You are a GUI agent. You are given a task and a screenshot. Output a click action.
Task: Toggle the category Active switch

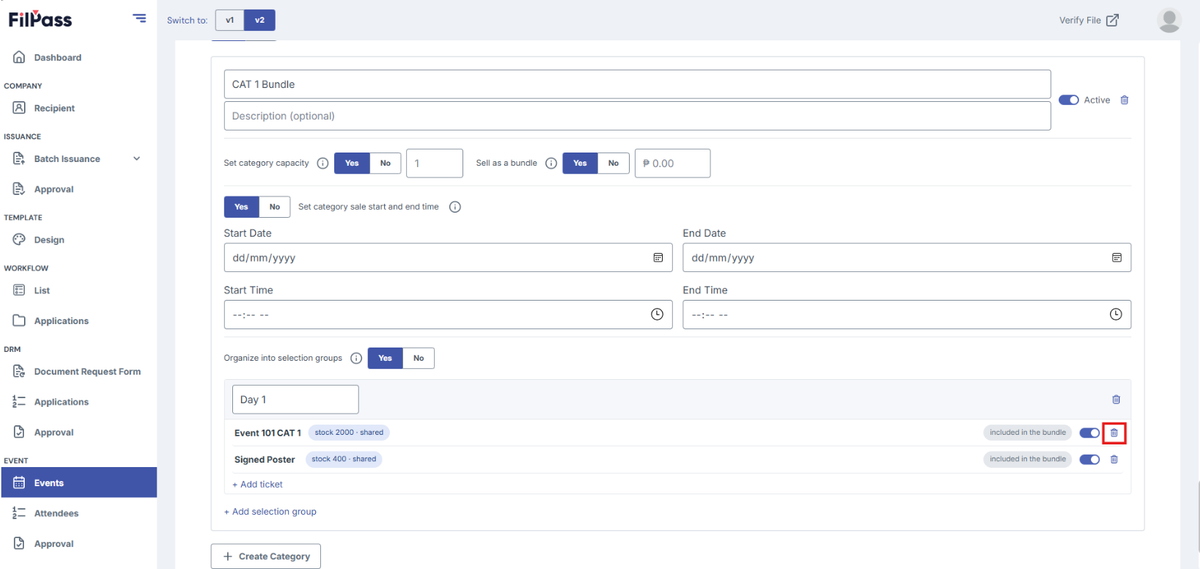[x=1068, y=100]
